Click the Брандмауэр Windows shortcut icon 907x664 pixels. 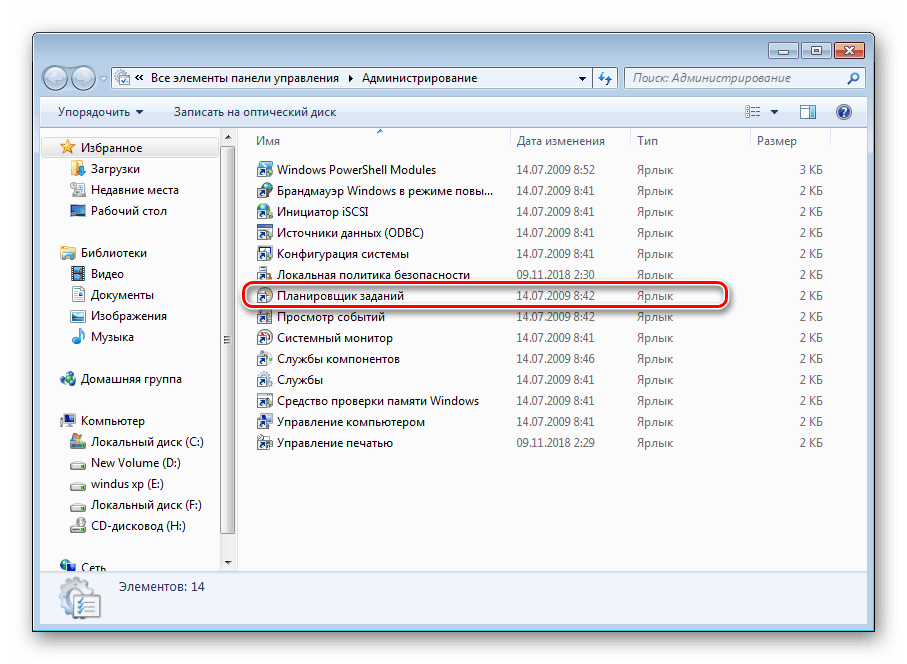coord(264,191)
